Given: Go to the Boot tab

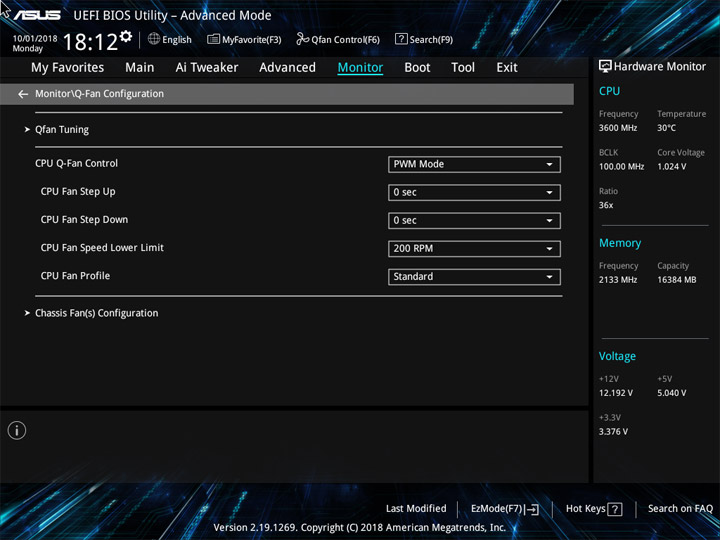Looking at the screenshot, I should pyautogui.click(x=417, y=68).
